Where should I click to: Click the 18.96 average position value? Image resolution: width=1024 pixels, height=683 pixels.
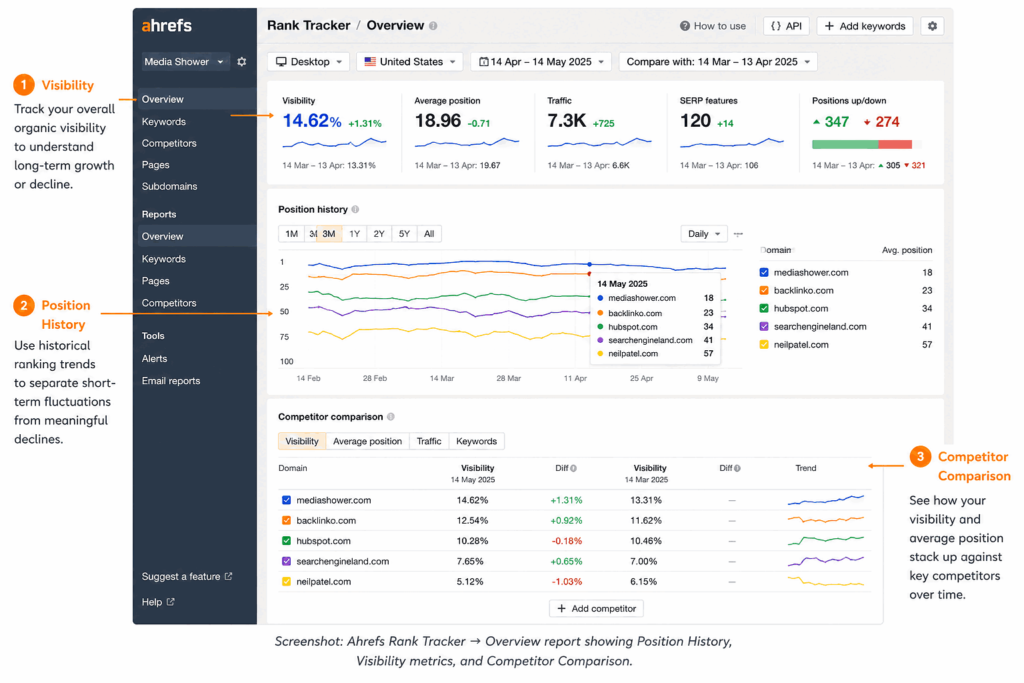[438, 121]
